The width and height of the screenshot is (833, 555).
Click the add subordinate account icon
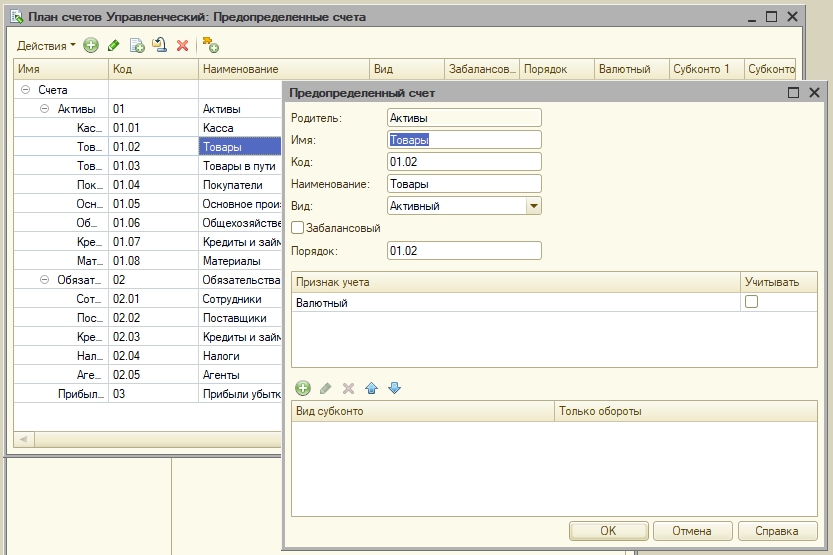point(210,45)
